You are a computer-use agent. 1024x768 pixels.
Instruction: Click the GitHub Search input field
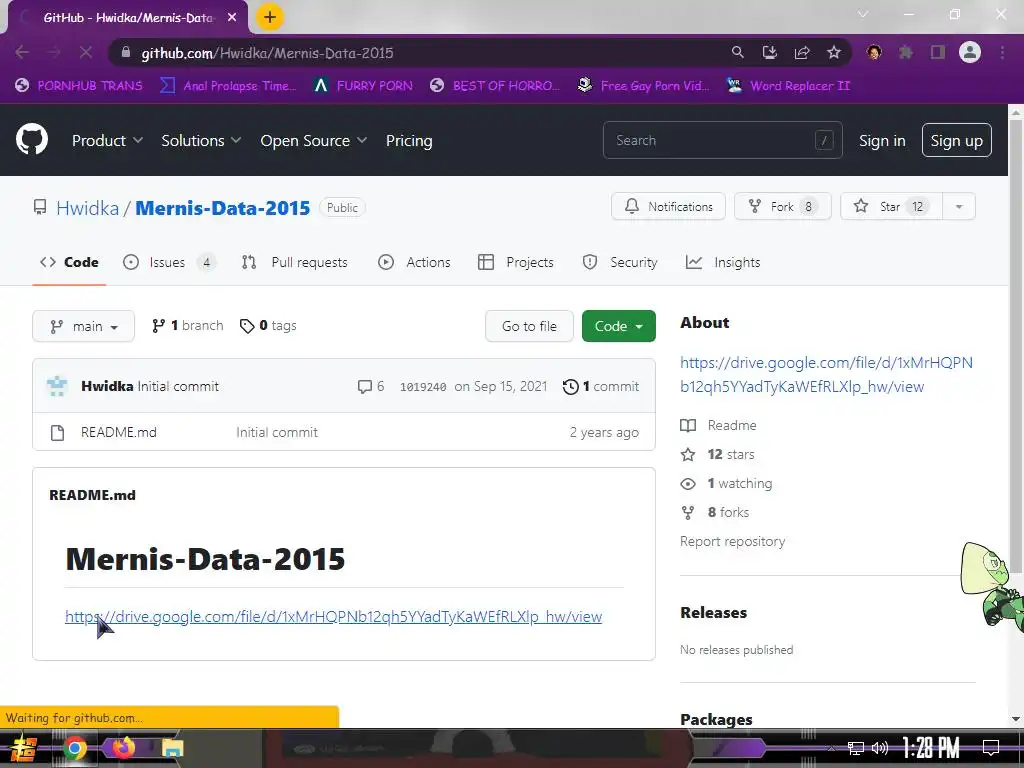(x=722, y=140)
